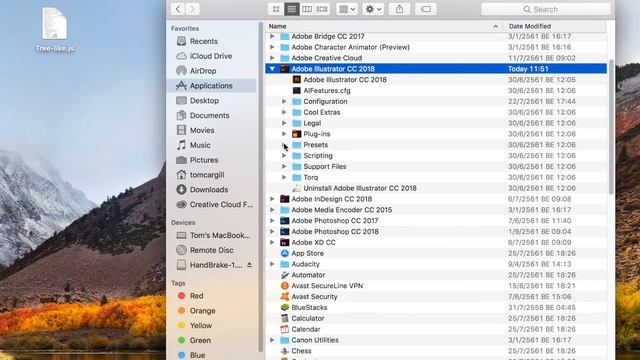This screenshot has height=360, width=640.
Task: Expand the Scripting folder
Action: tap(284, 156)
